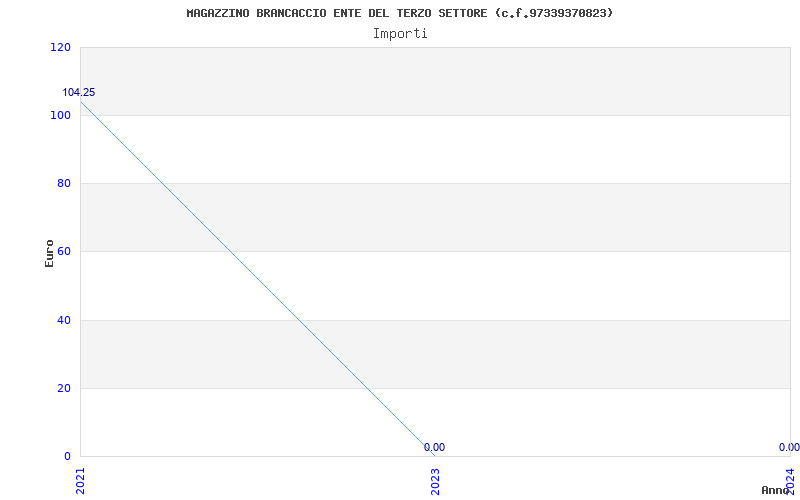The width and height of the screenshot is (800, 500).
Task: Click the 0.00 label at 2023
Action: point(434,447)
